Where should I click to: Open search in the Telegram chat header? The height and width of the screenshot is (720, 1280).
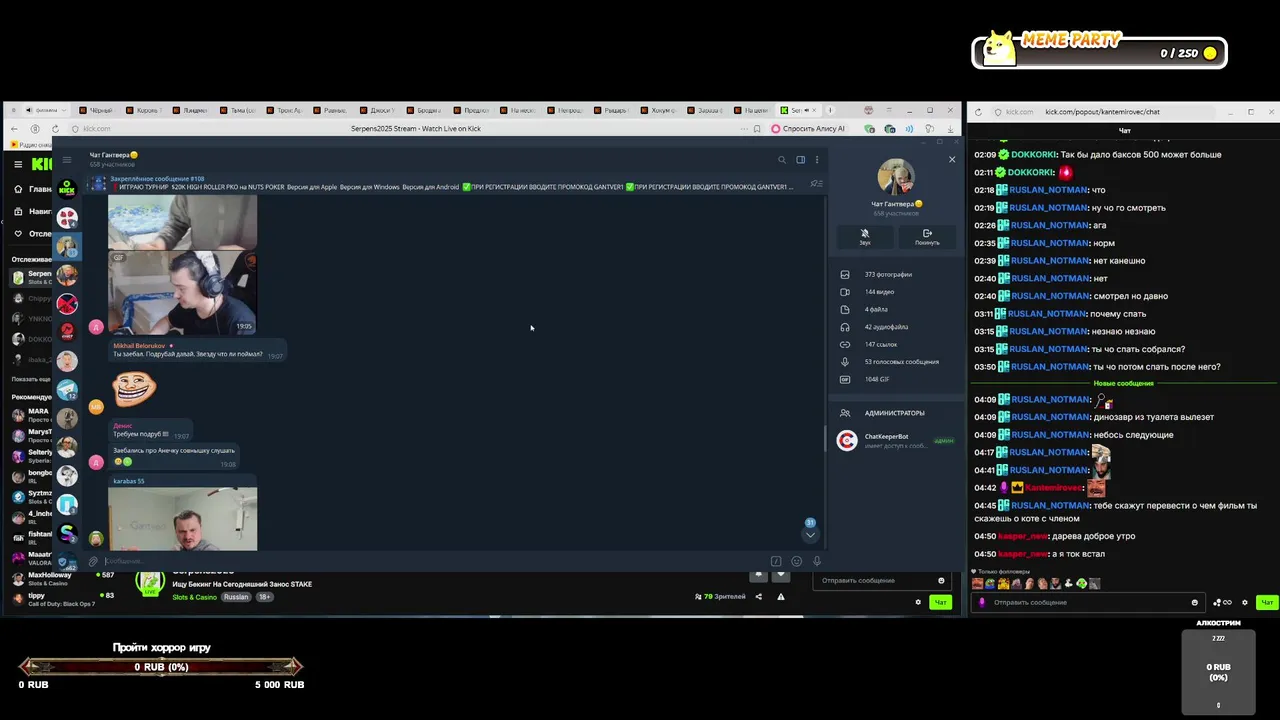[782, 159]
